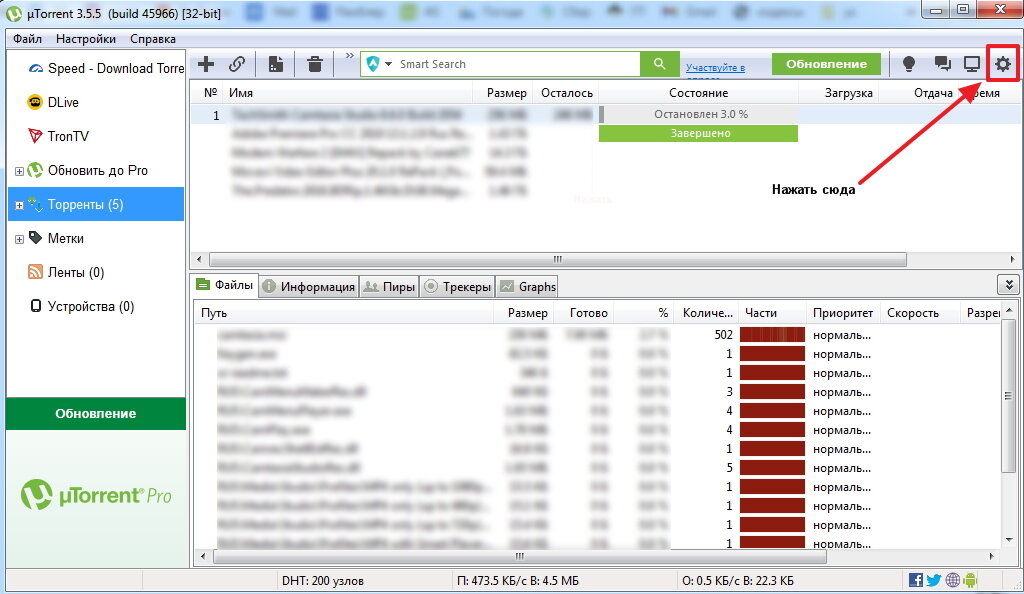
Task: Open the web globe status icon
Action: tap(953, 580)
